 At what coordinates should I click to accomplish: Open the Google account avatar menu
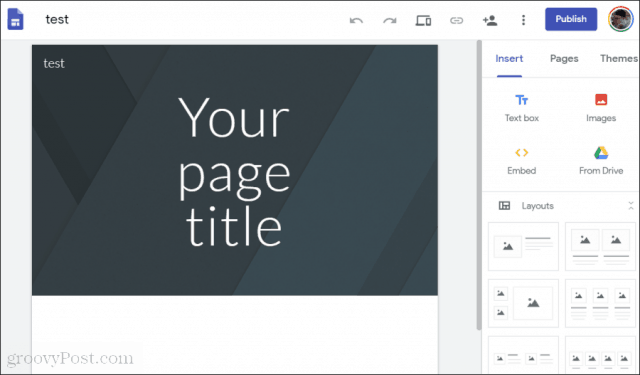(620, 19)
